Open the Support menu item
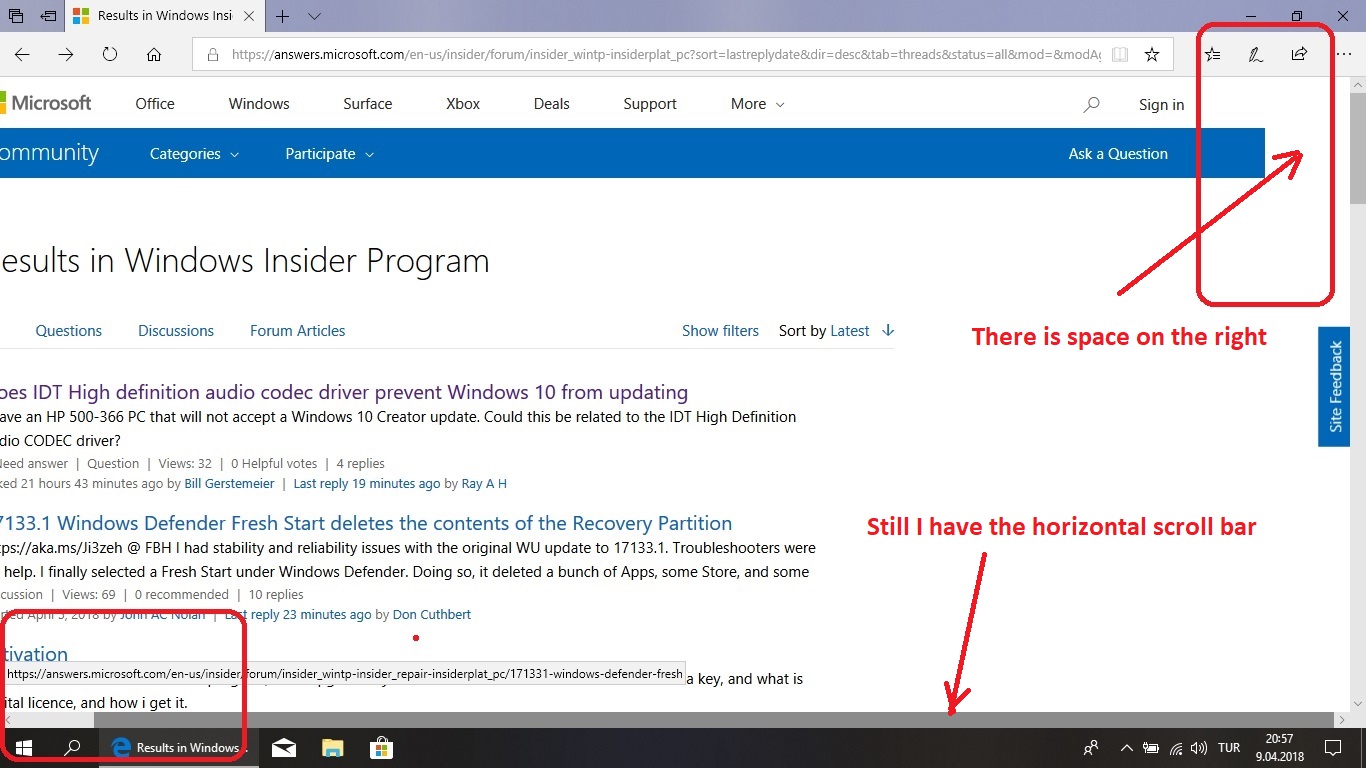The image size is (1366, 768). [650, 104]
